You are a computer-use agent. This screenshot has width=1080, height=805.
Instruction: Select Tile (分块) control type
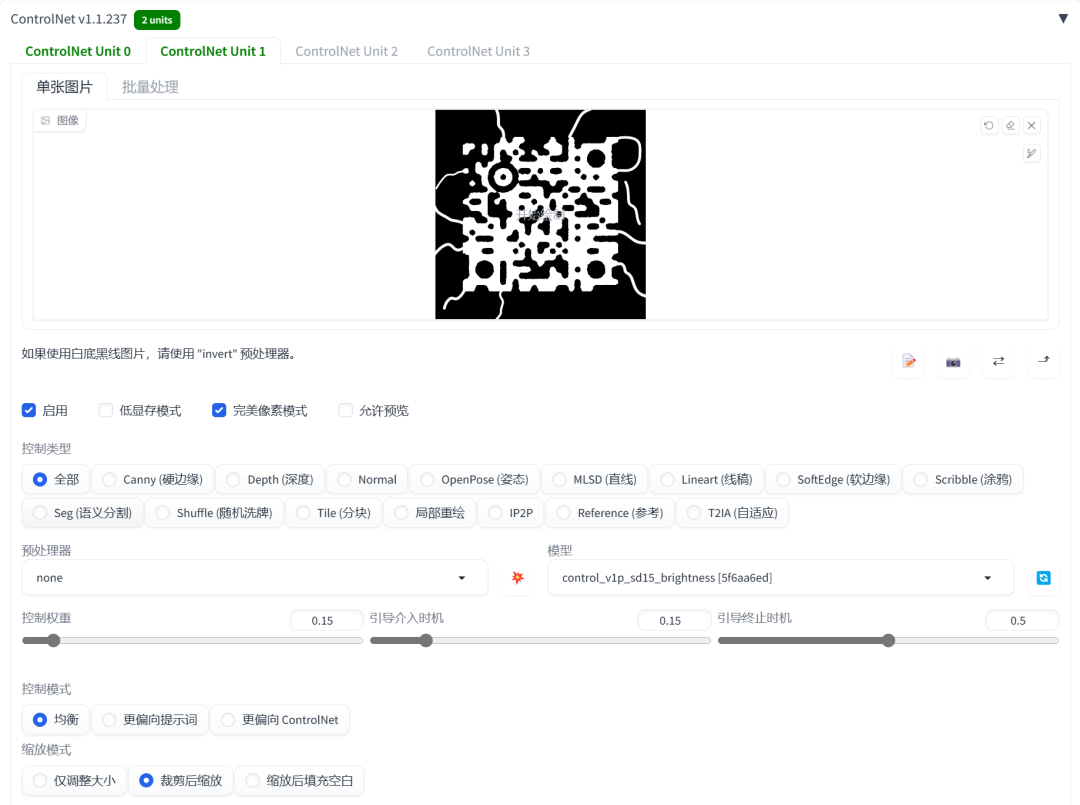[333, 513]
